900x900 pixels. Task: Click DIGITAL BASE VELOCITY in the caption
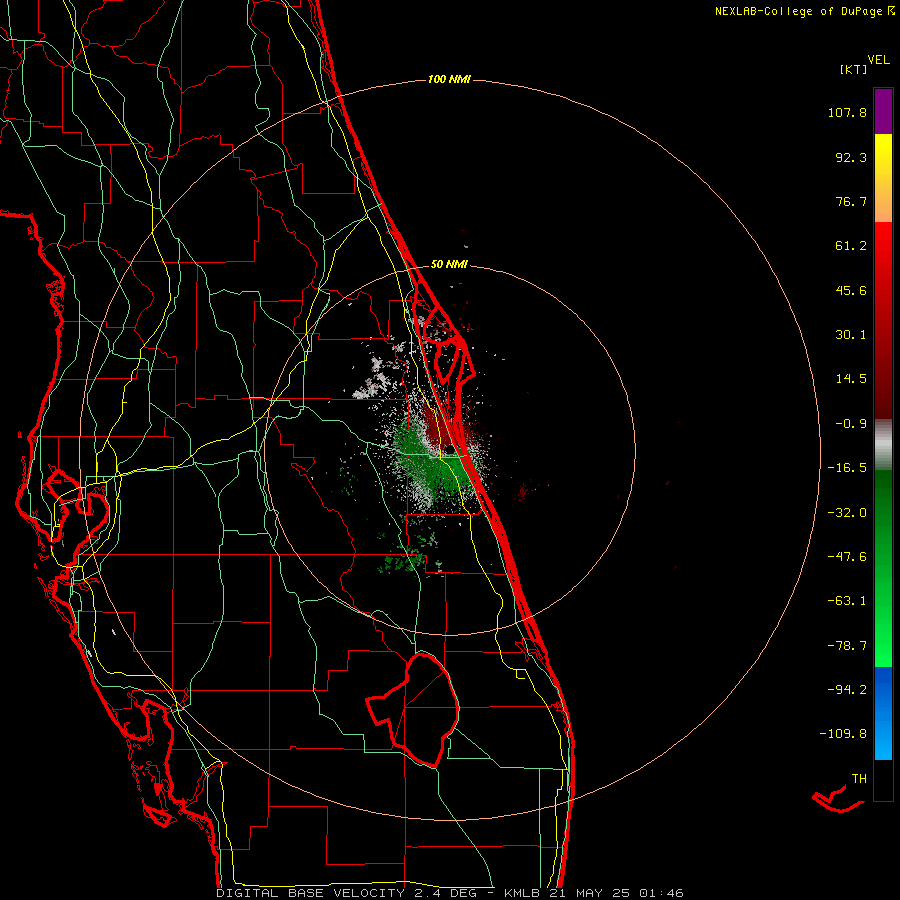pos(310,893)
